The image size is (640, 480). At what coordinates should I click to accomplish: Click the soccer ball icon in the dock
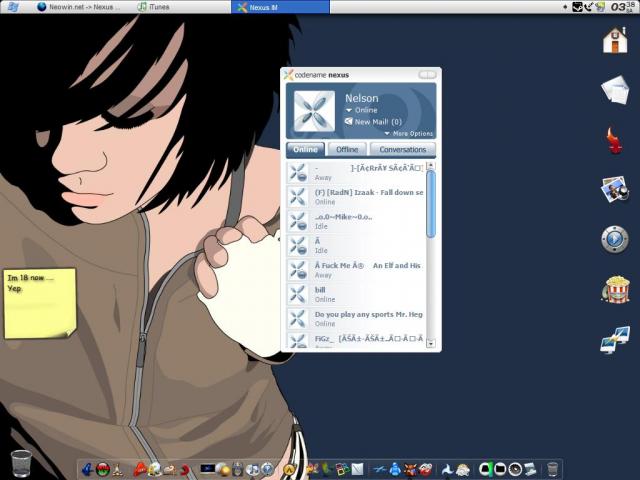coord(154,470)
